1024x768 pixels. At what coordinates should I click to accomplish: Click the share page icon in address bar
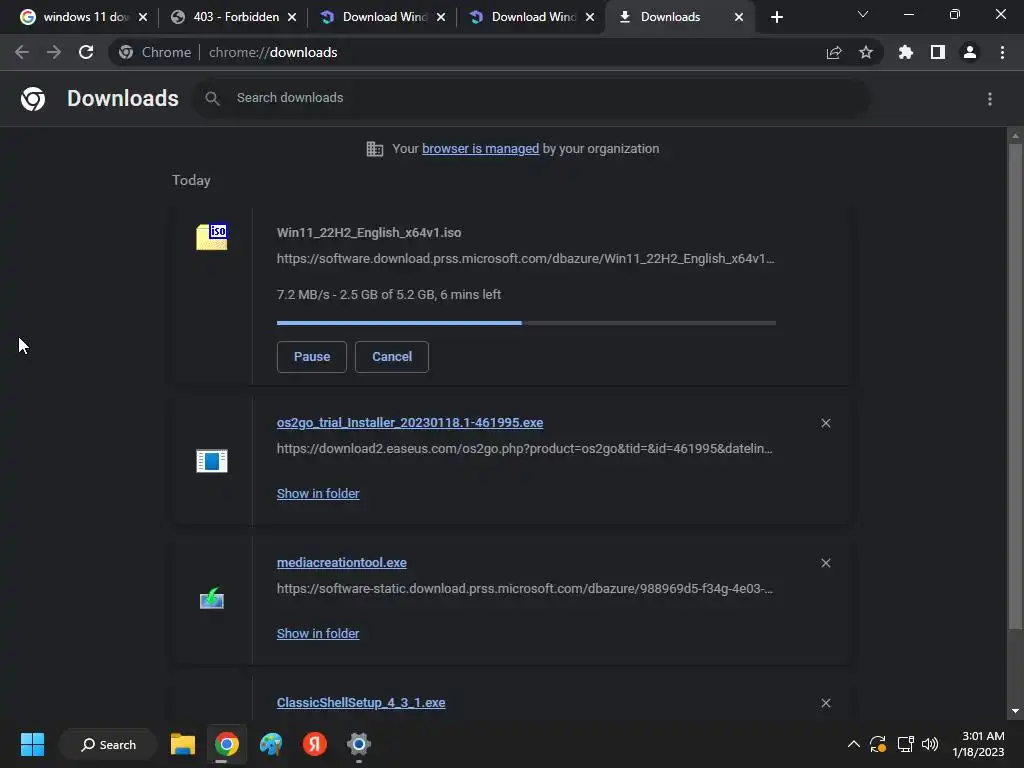tap(834, 53)
